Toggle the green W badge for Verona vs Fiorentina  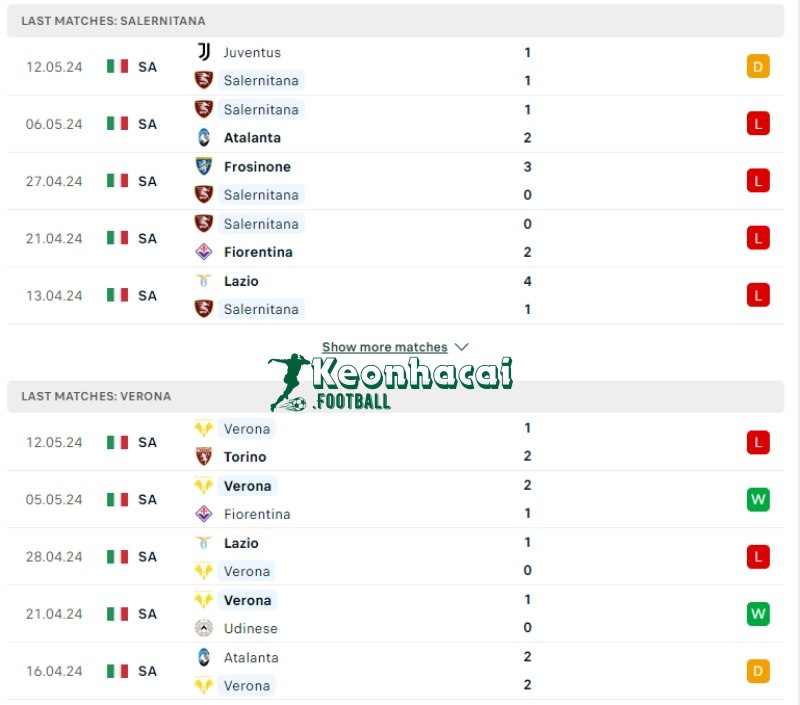coord(758,499)
